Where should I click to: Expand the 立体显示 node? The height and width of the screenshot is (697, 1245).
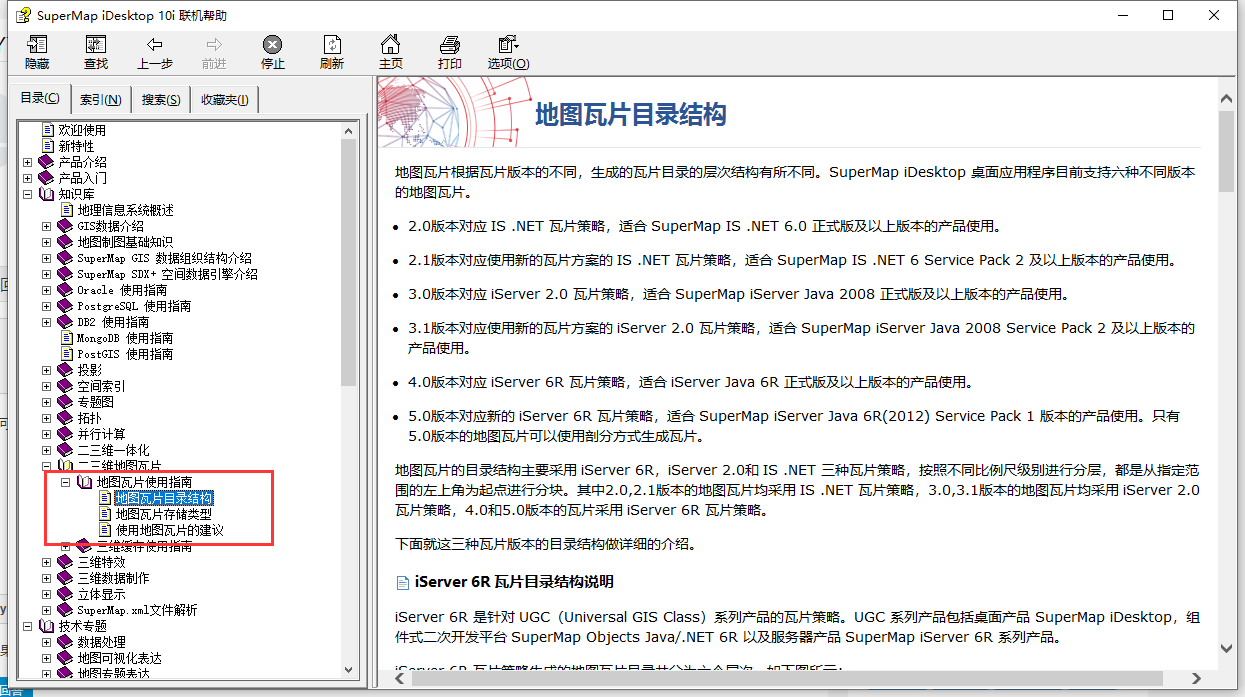point(47,594)
